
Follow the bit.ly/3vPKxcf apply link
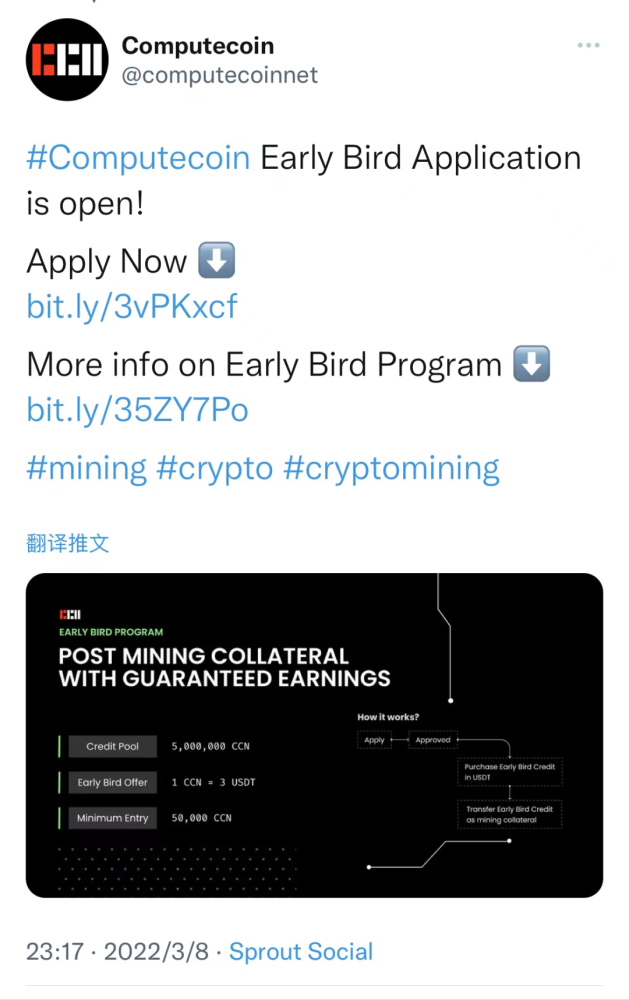pyautogui.click(x=132, y=306)
